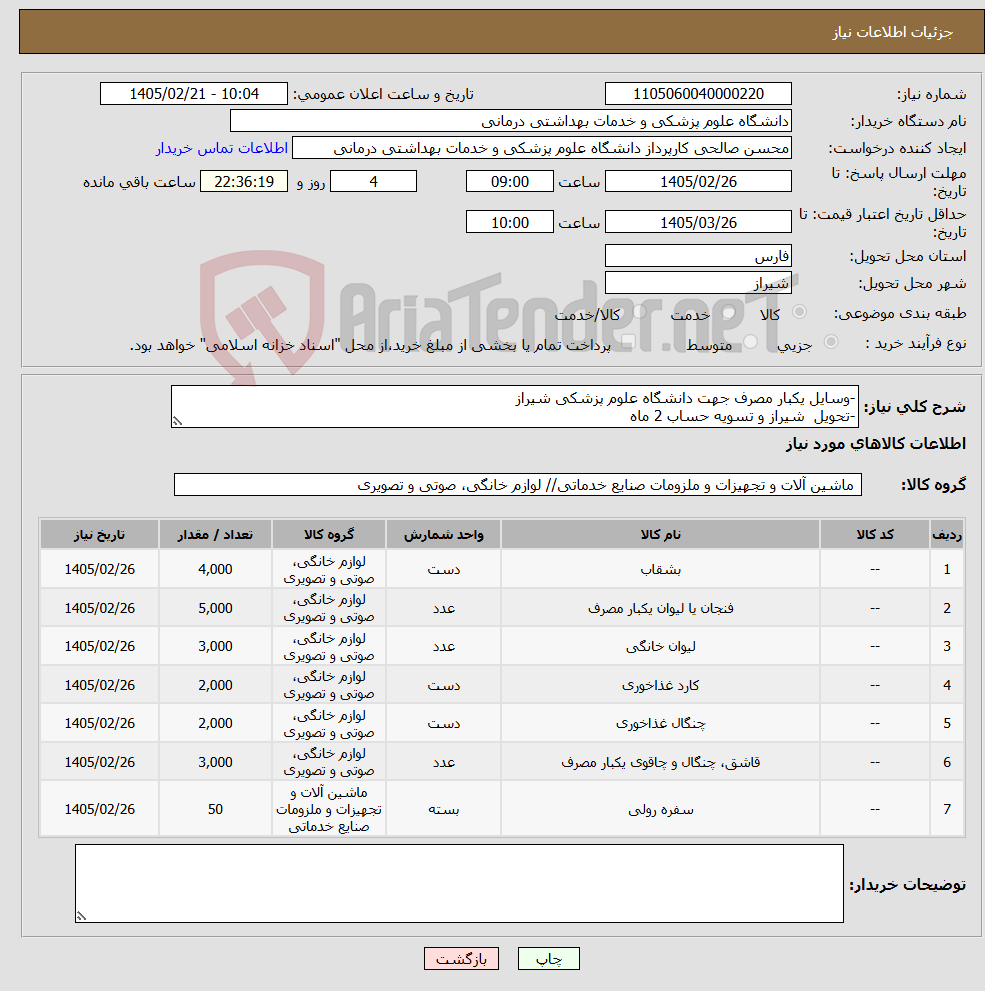Click item name بشقاب in row 1
Viewport: 985px width, 991px height.
tap(660, 569)
